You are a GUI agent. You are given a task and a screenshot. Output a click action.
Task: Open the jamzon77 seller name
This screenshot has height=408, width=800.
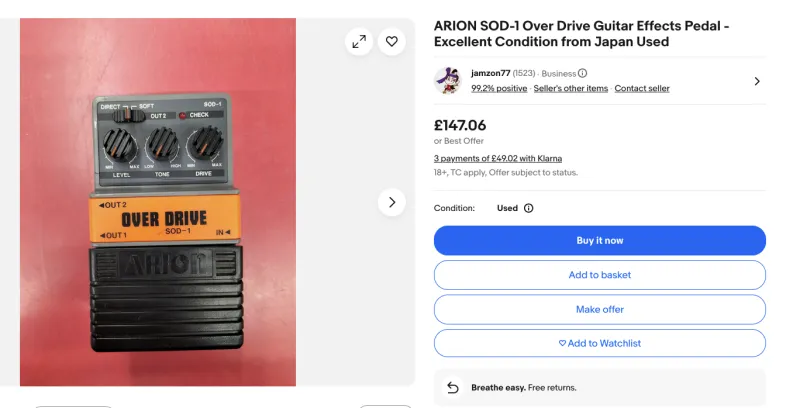coord(490,73)
